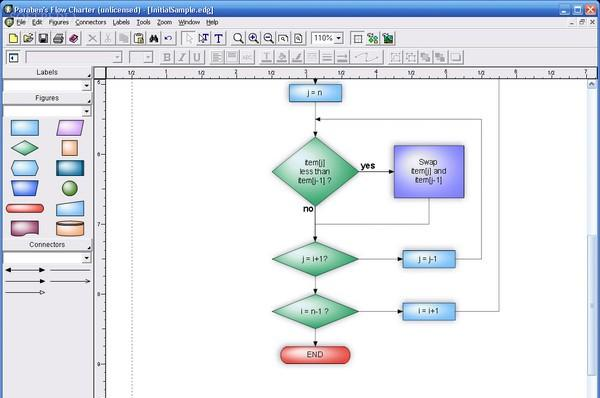Screen dimensions: 600x398
Task: Open the Labels menu
Action: tap(121, 22)
